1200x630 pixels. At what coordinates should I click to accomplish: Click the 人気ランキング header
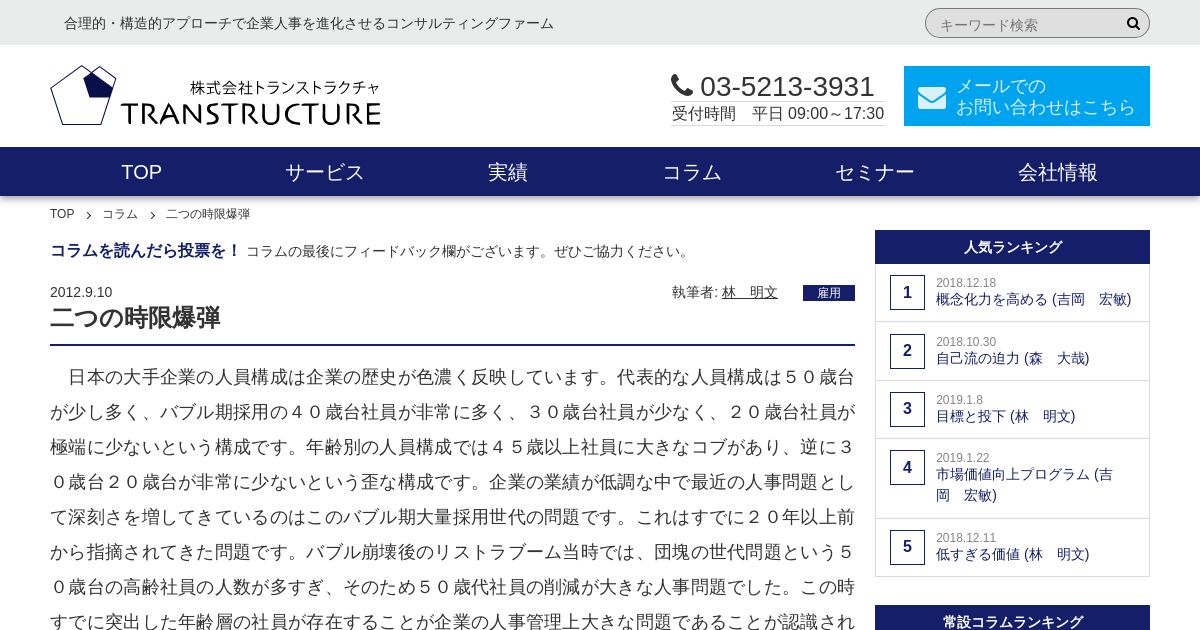coord(1012,247)
